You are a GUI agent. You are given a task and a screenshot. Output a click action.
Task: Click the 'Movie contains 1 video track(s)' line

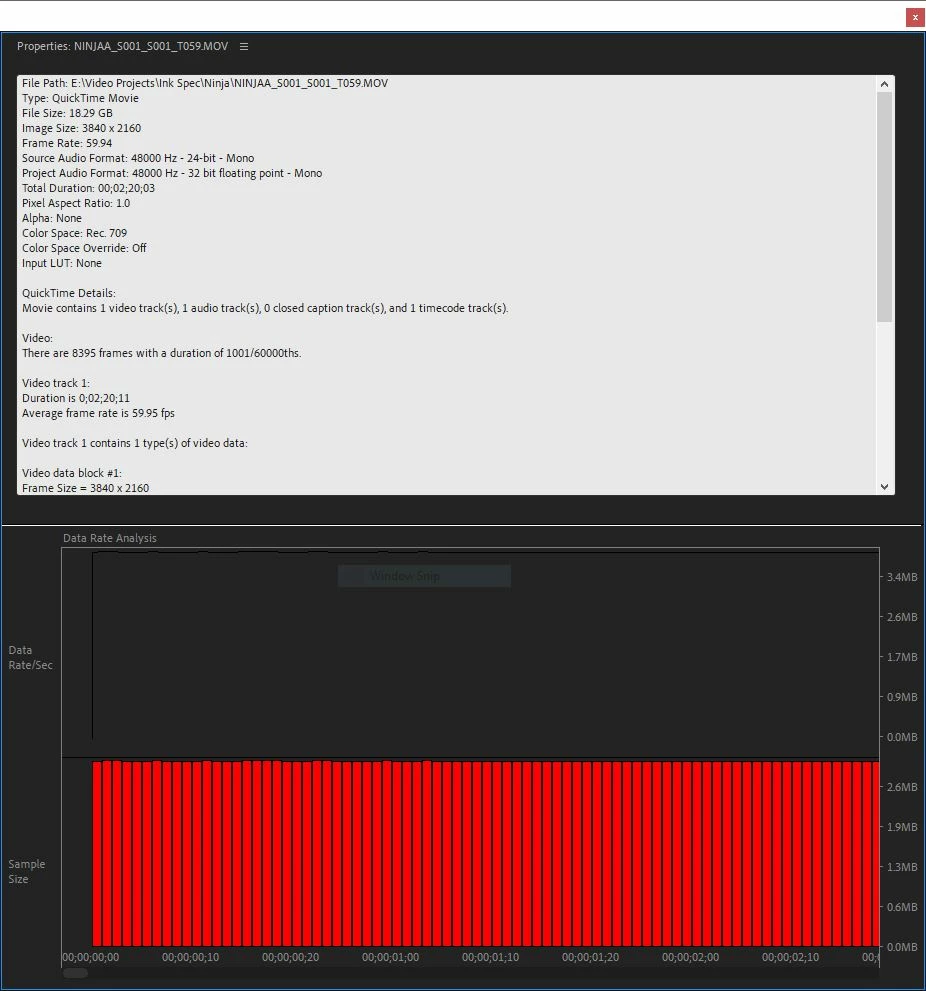coord(265,308)
